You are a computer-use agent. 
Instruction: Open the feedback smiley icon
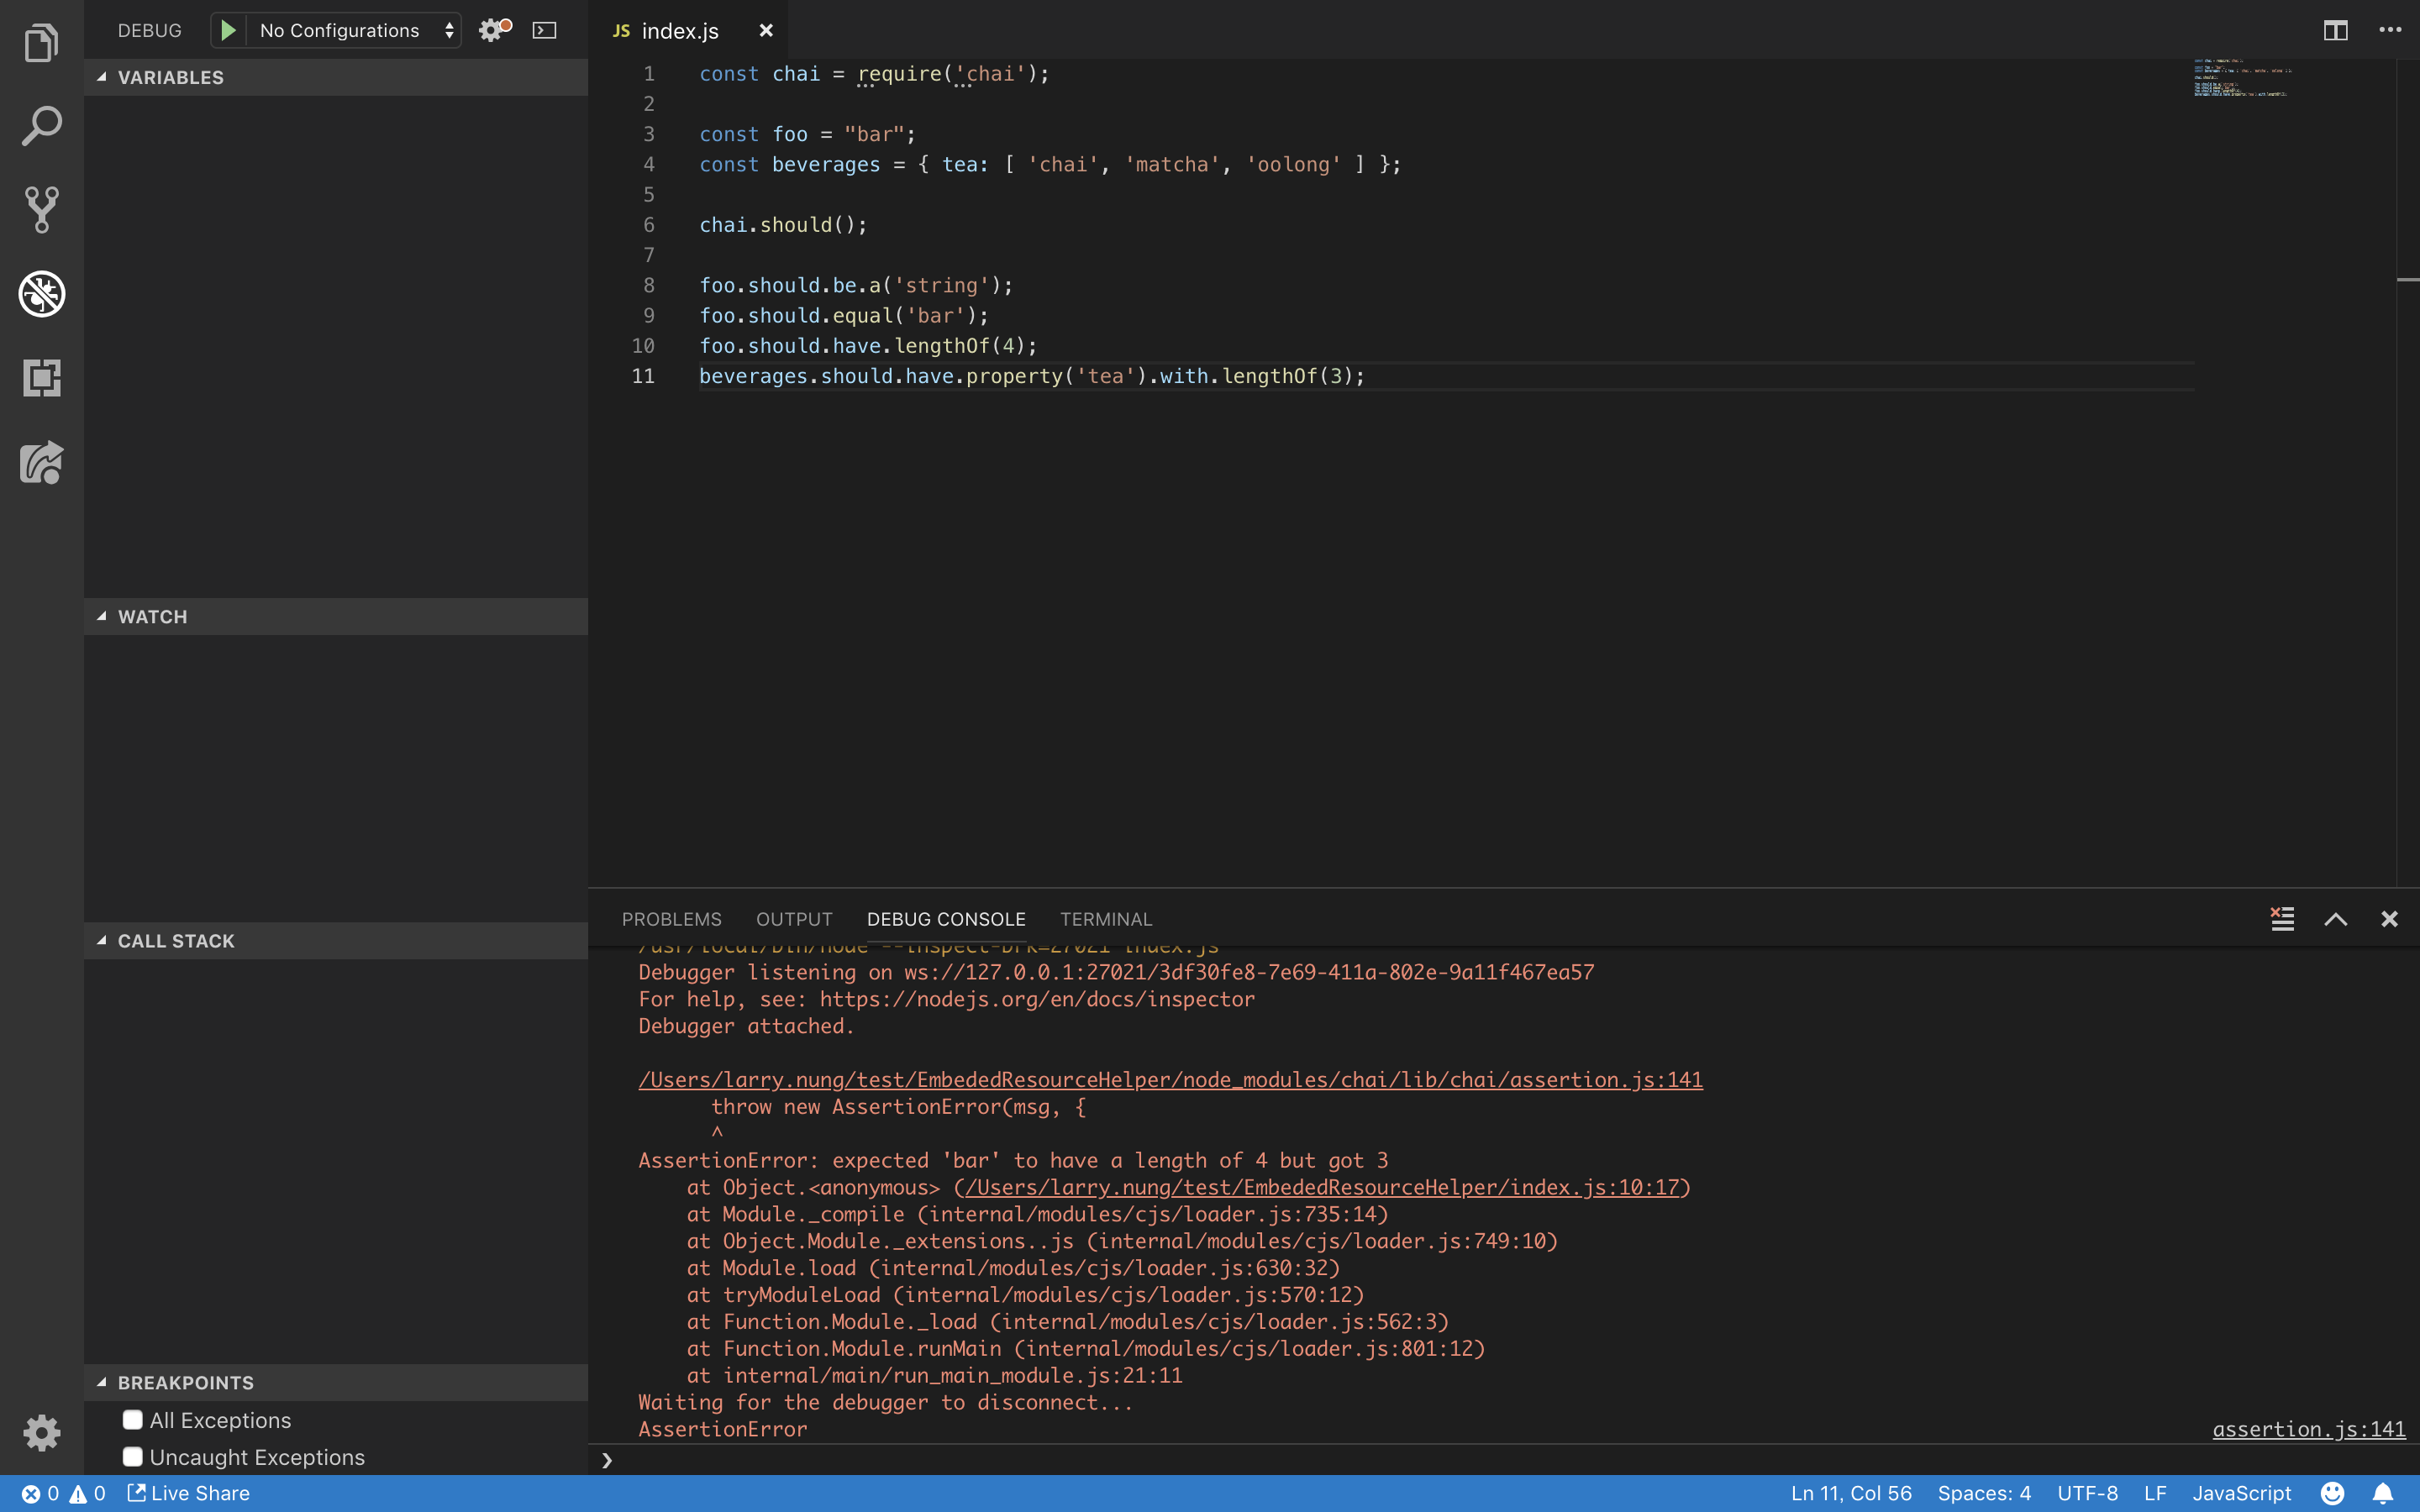point(2332,1493)
